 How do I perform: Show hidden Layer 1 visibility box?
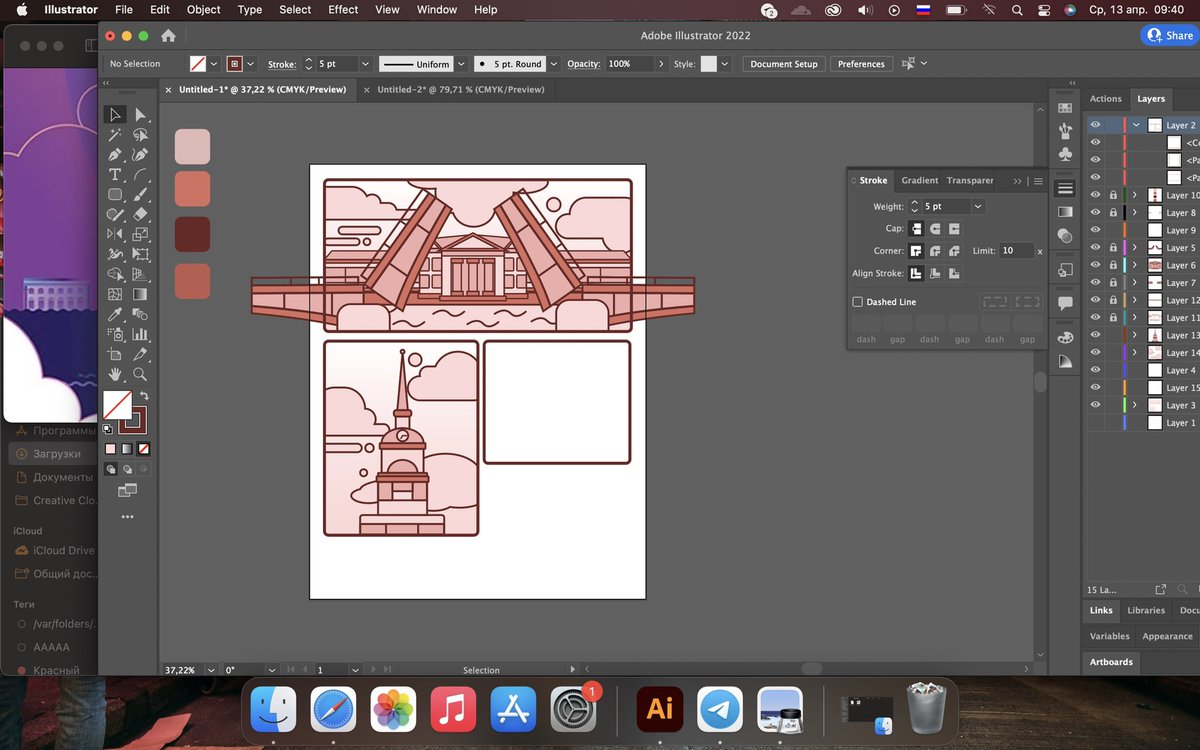pyautogui.click(x=1096, y=423)
